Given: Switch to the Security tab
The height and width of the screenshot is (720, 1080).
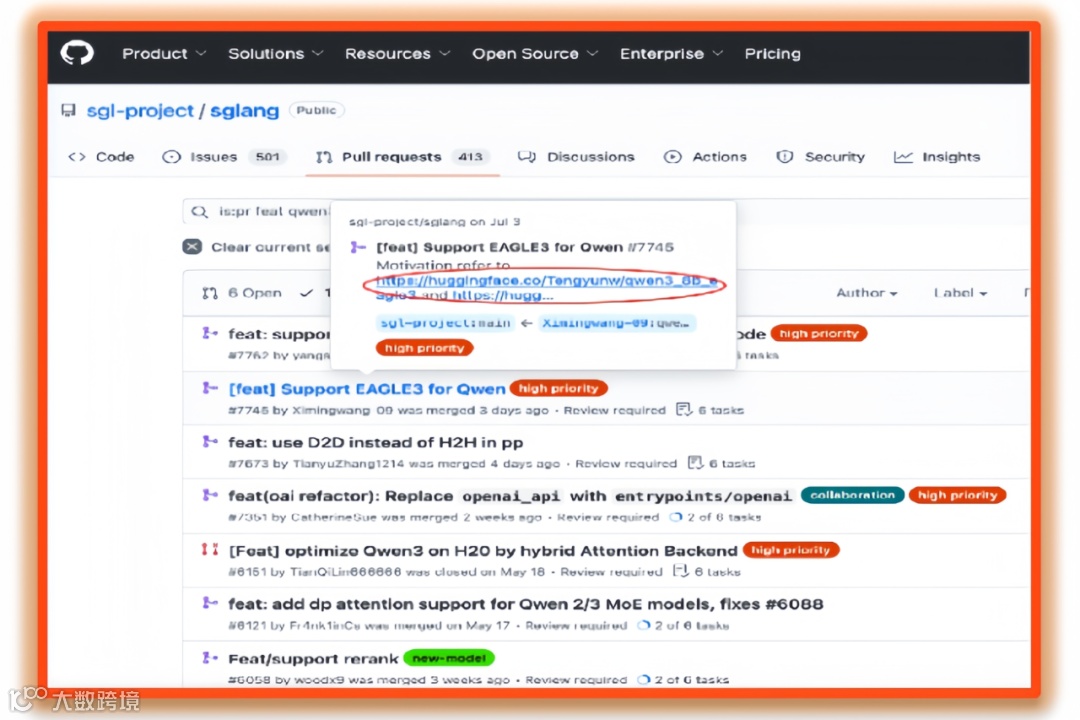Looking at the screenshot, I should point(820,157).
